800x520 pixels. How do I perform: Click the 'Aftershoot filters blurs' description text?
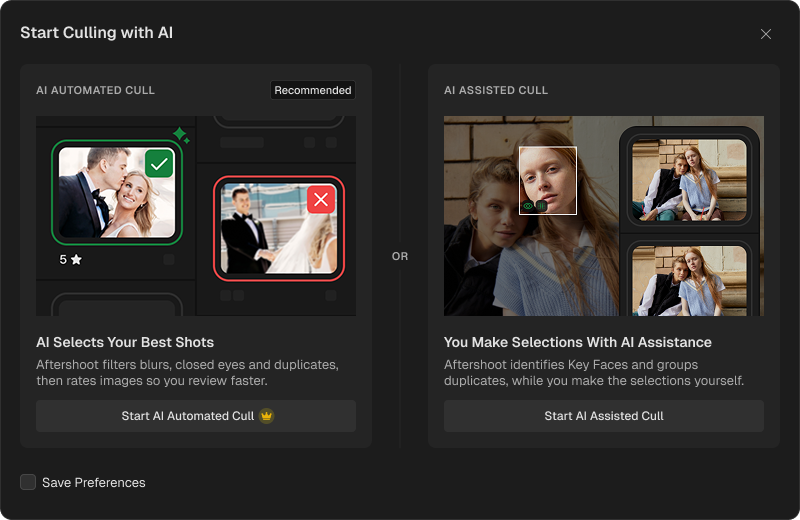[x=187, y=373]
